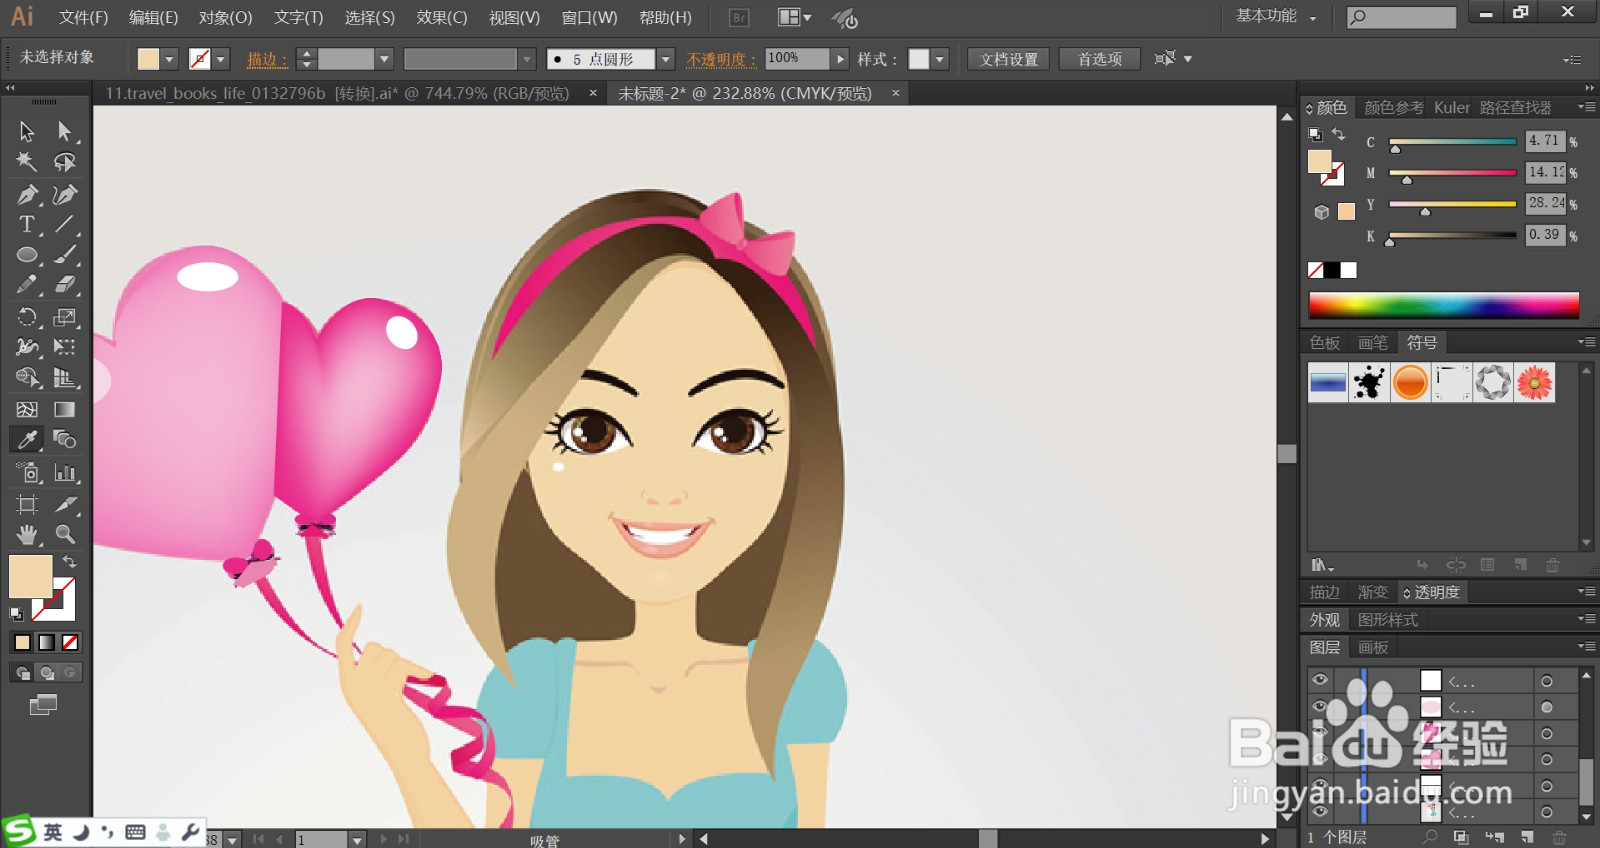Screen dimensions: 1600x848
Task: Open the 效果(C) menu
Action: click(x=442, y=17)
